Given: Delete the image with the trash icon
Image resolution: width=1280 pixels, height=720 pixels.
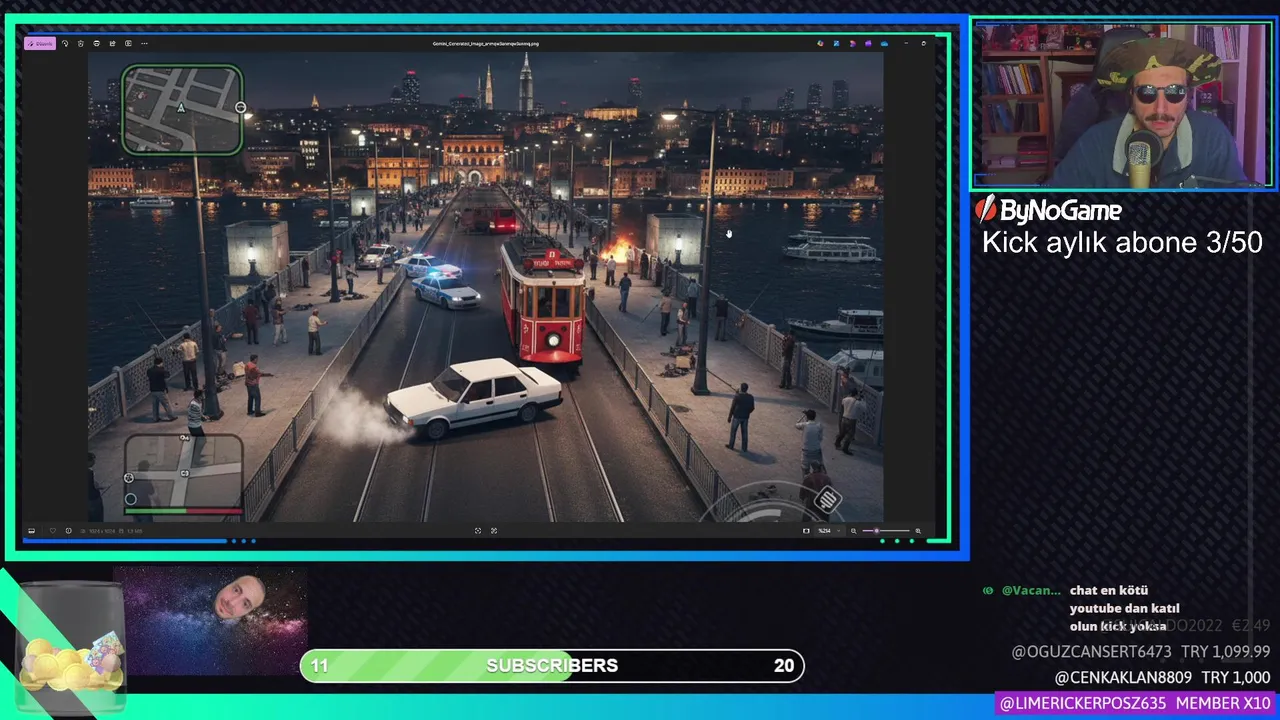Looking at the screenshot, I should point(81,44).
